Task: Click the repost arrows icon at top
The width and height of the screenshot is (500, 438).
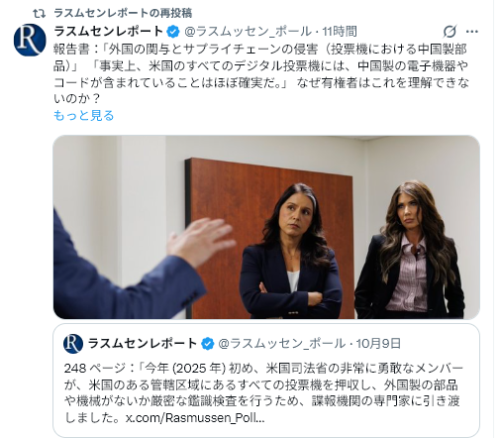Action: (x=40, y=14)
